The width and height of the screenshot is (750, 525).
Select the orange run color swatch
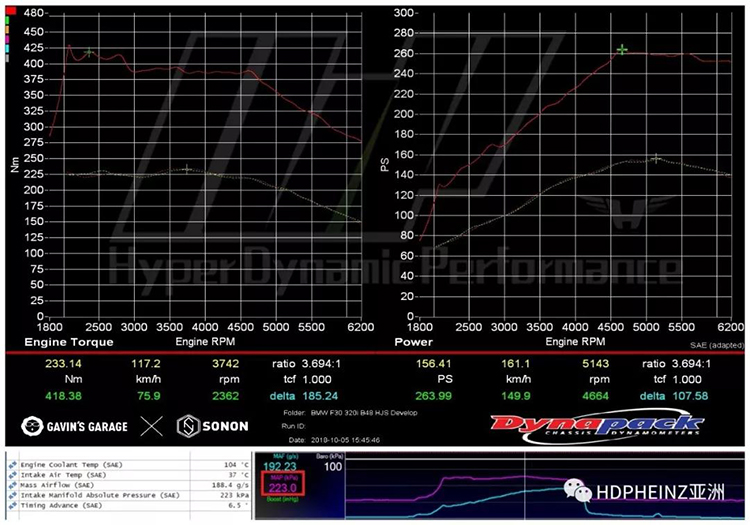(x=7, y=30)
